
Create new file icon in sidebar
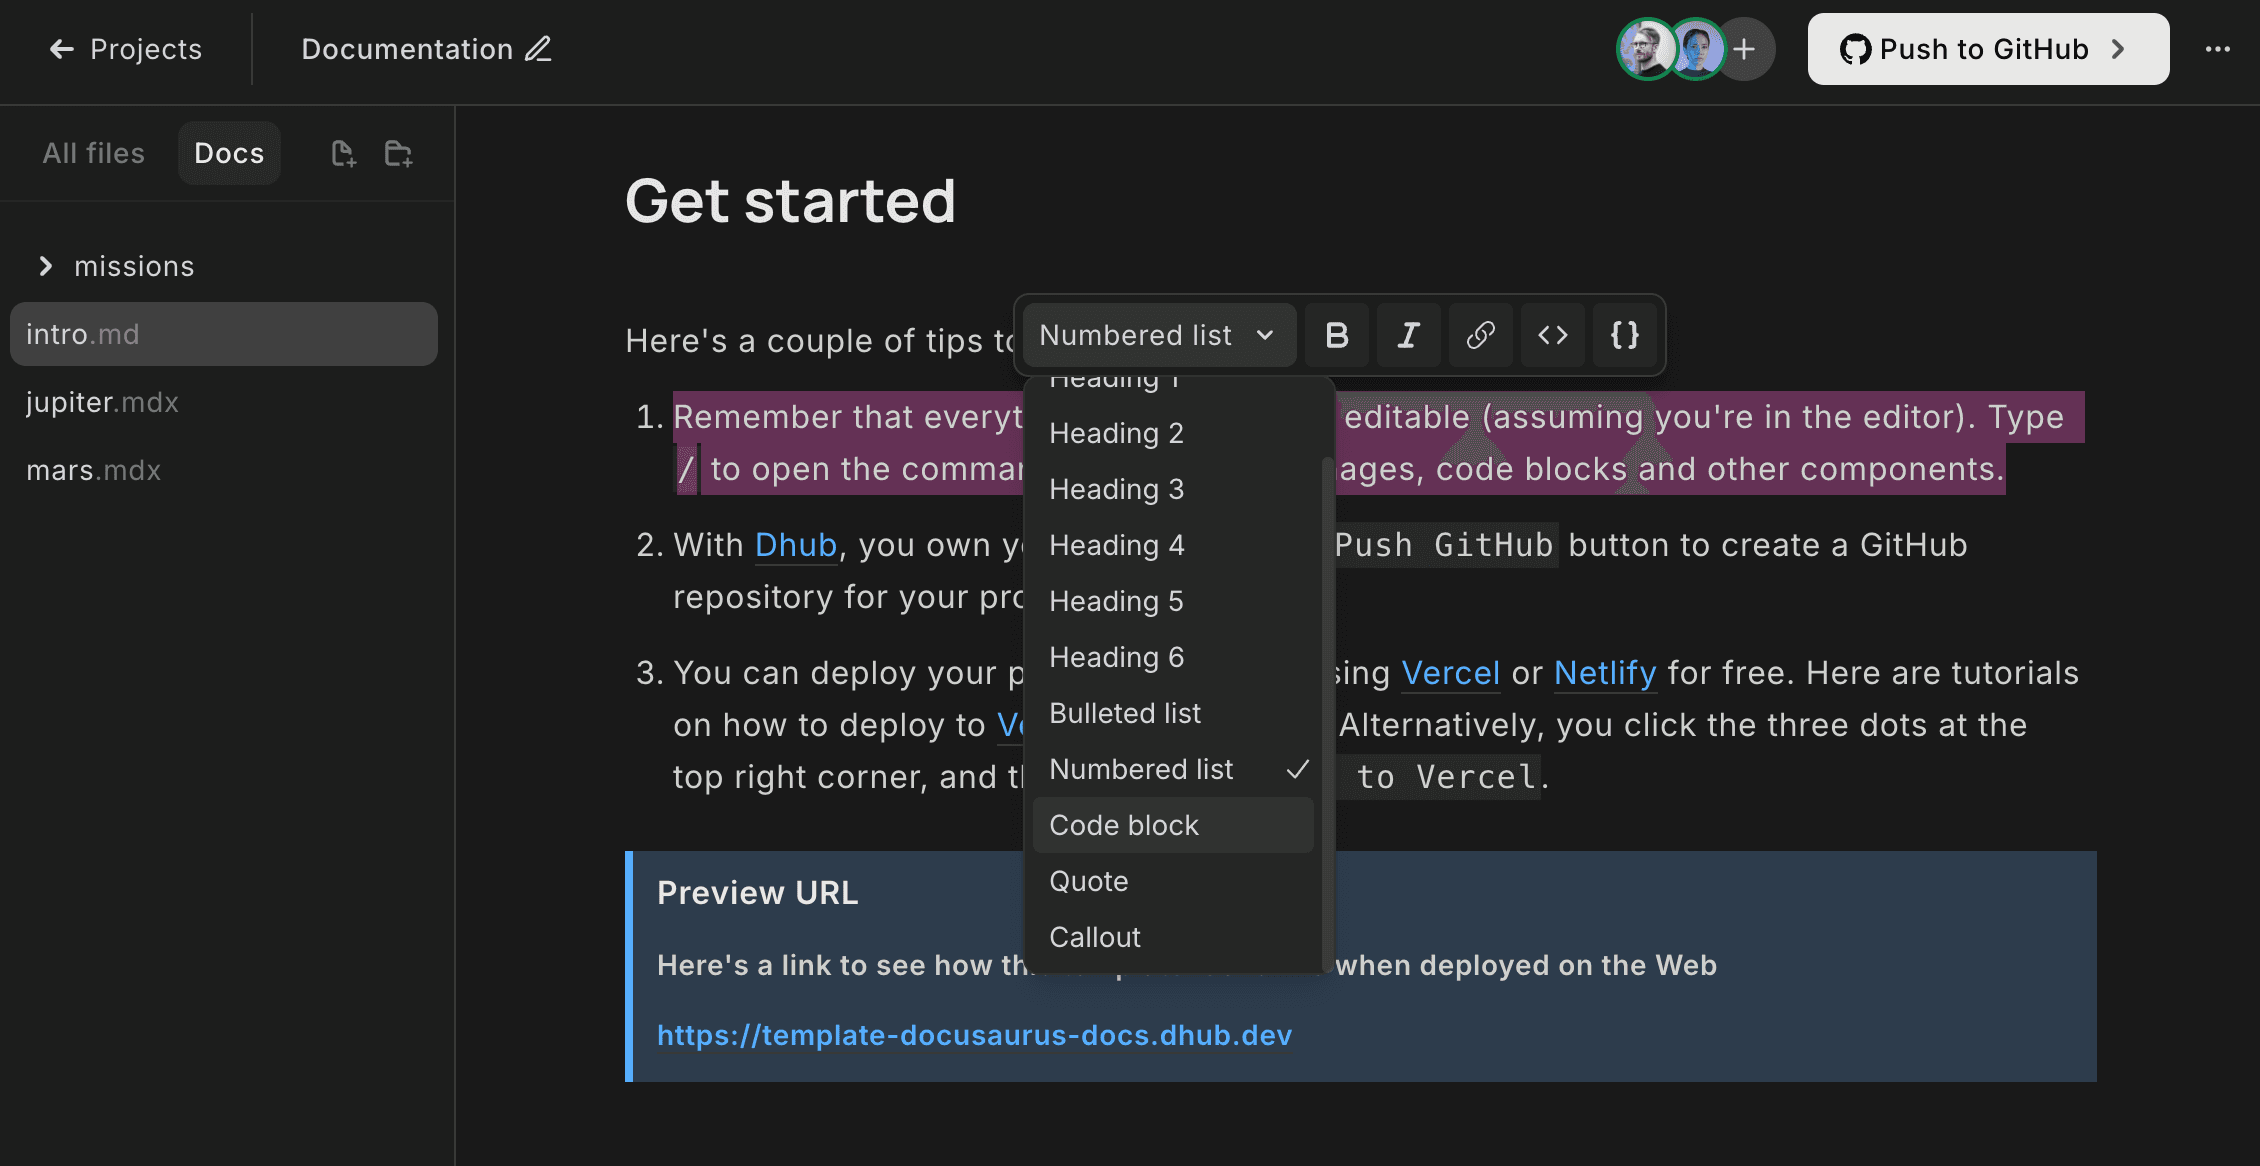click(343, 153)
